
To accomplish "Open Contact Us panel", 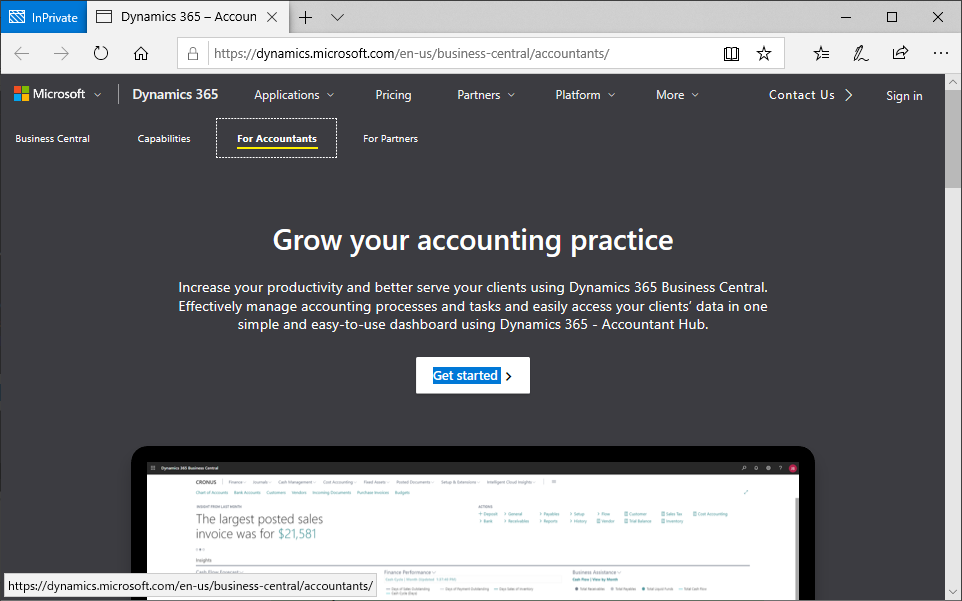I will 810,95.
